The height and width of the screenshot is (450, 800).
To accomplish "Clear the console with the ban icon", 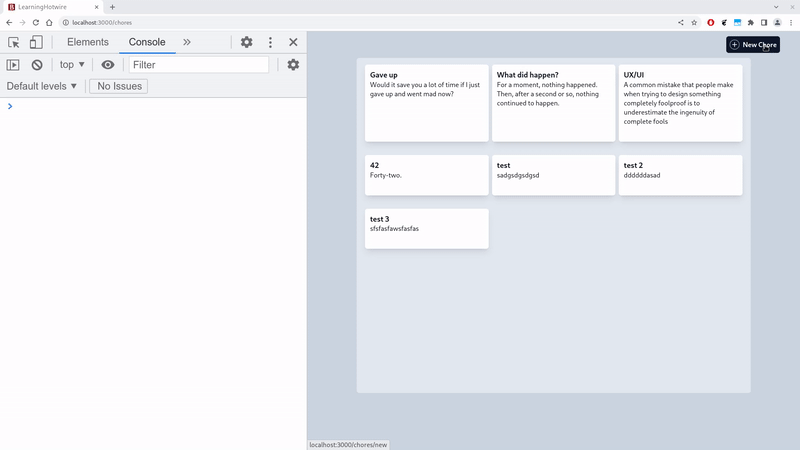I will coord(37,65).
